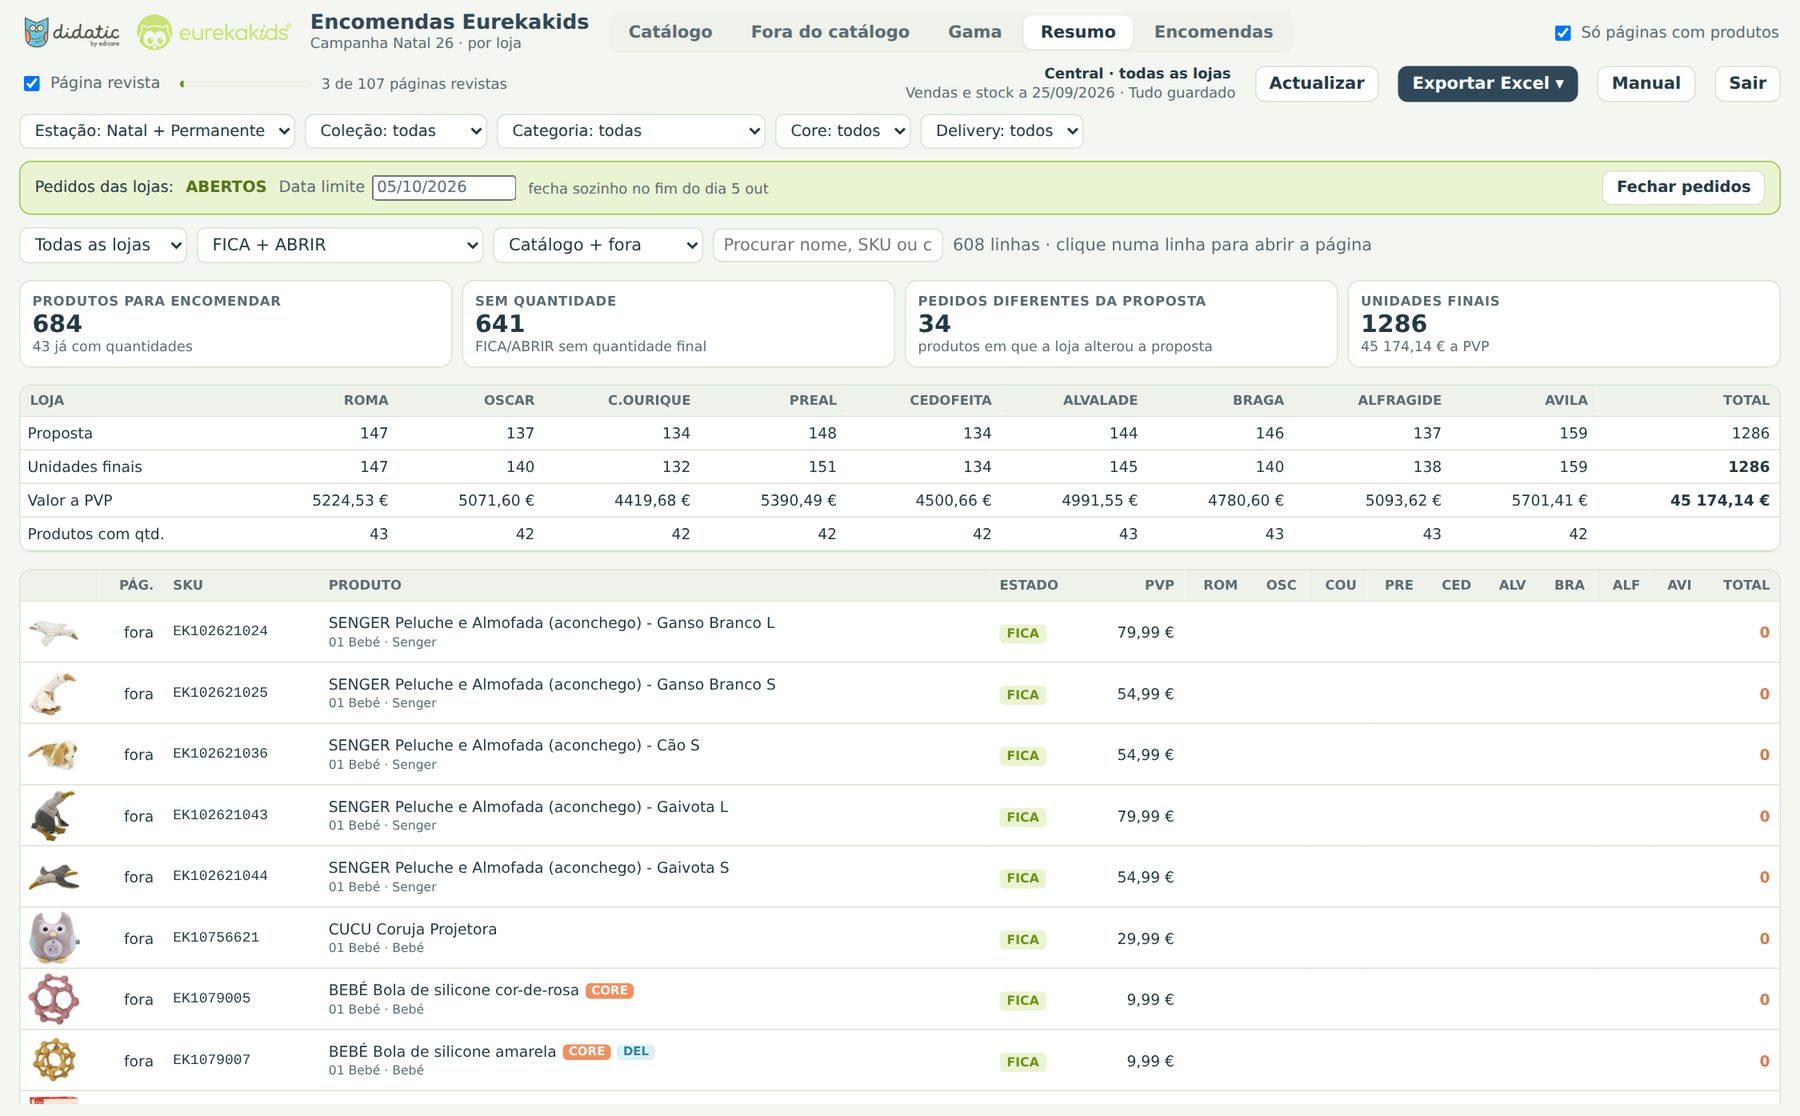Open the Categoria filter dropdown
The width and height of the screenshot is (1800, 1116).
[631, 131]
